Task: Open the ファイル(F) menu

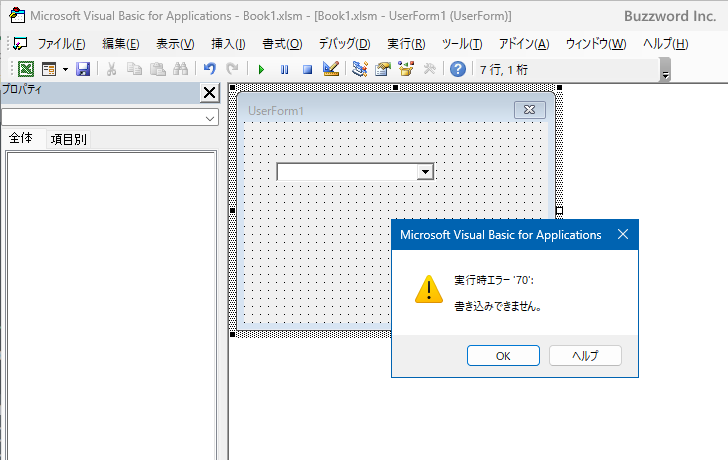Action: click(61, 44)
